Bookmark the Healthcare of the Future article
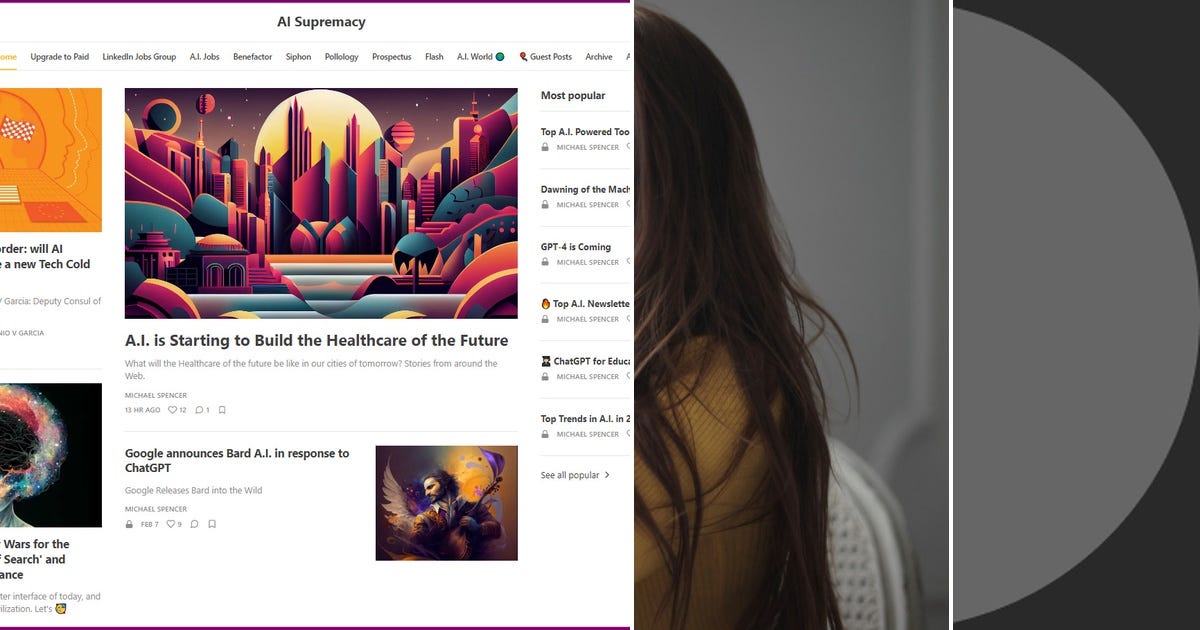Screen dimensions: 1200x630 pyautogui.click(x=222, y=410)
